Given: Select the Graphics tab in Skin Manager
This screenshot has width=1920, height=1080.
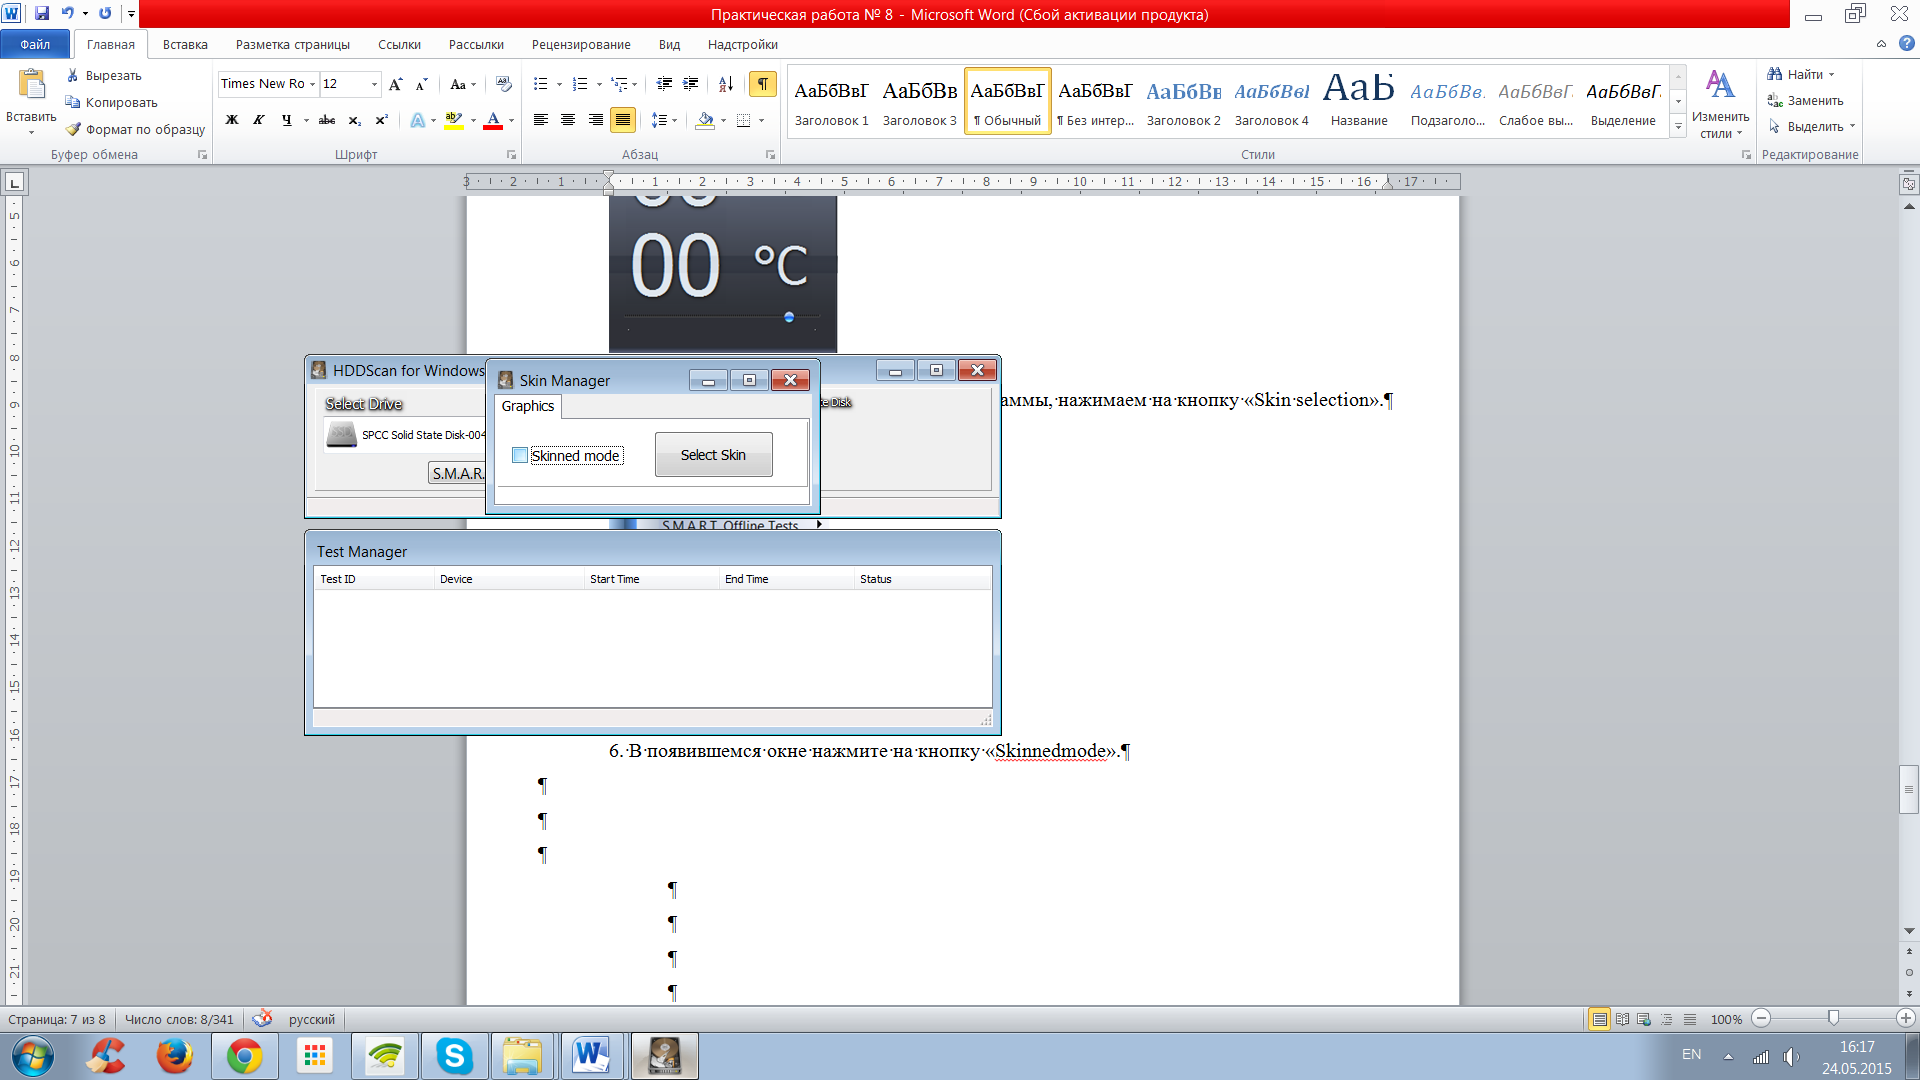Looking at the screenshot, I should pyautogui.click(x=528, y=406).
